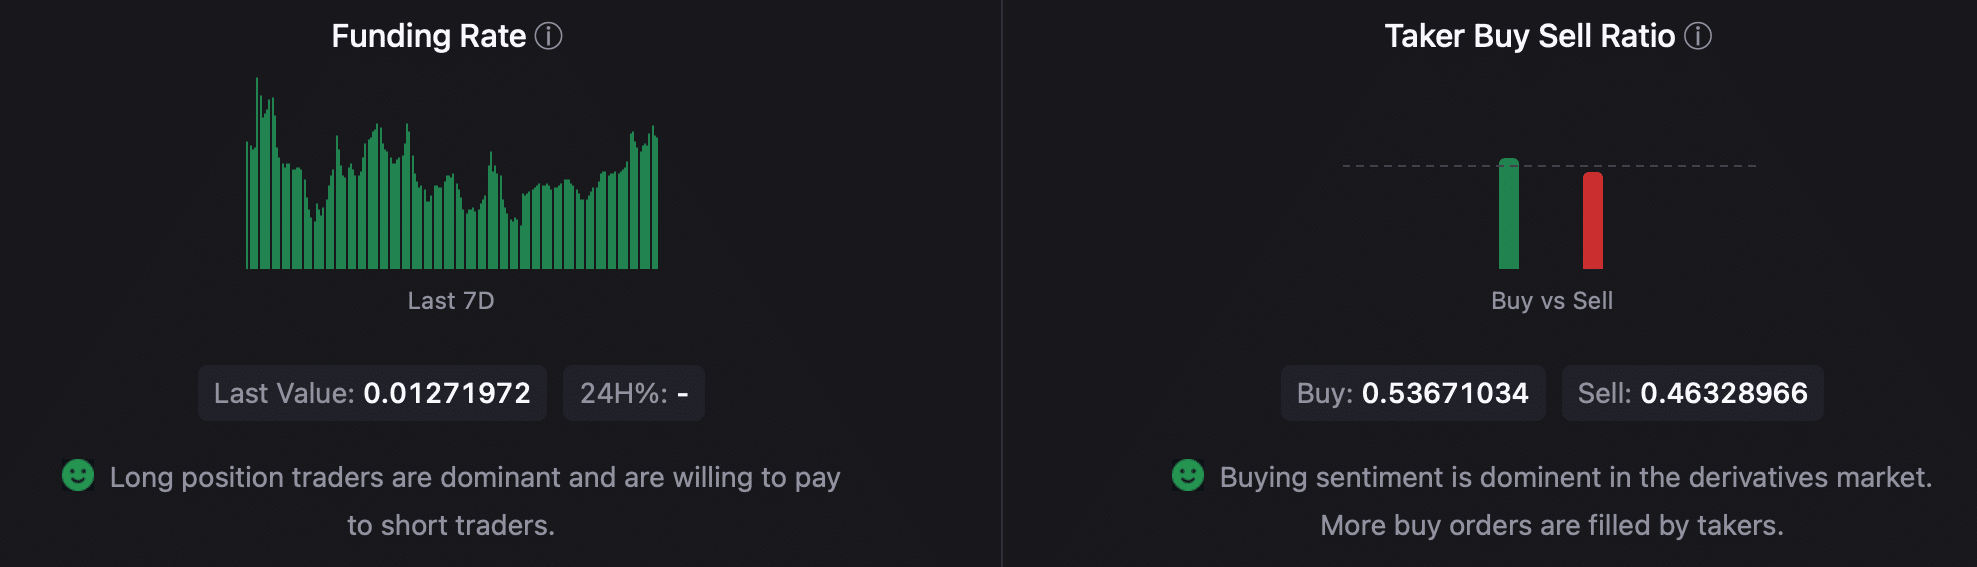This screenshot has height=567, width=1977.
Task: Click the Buy 0.53671034 badge
Action: pyautogui.click(x=1413, y=393)
